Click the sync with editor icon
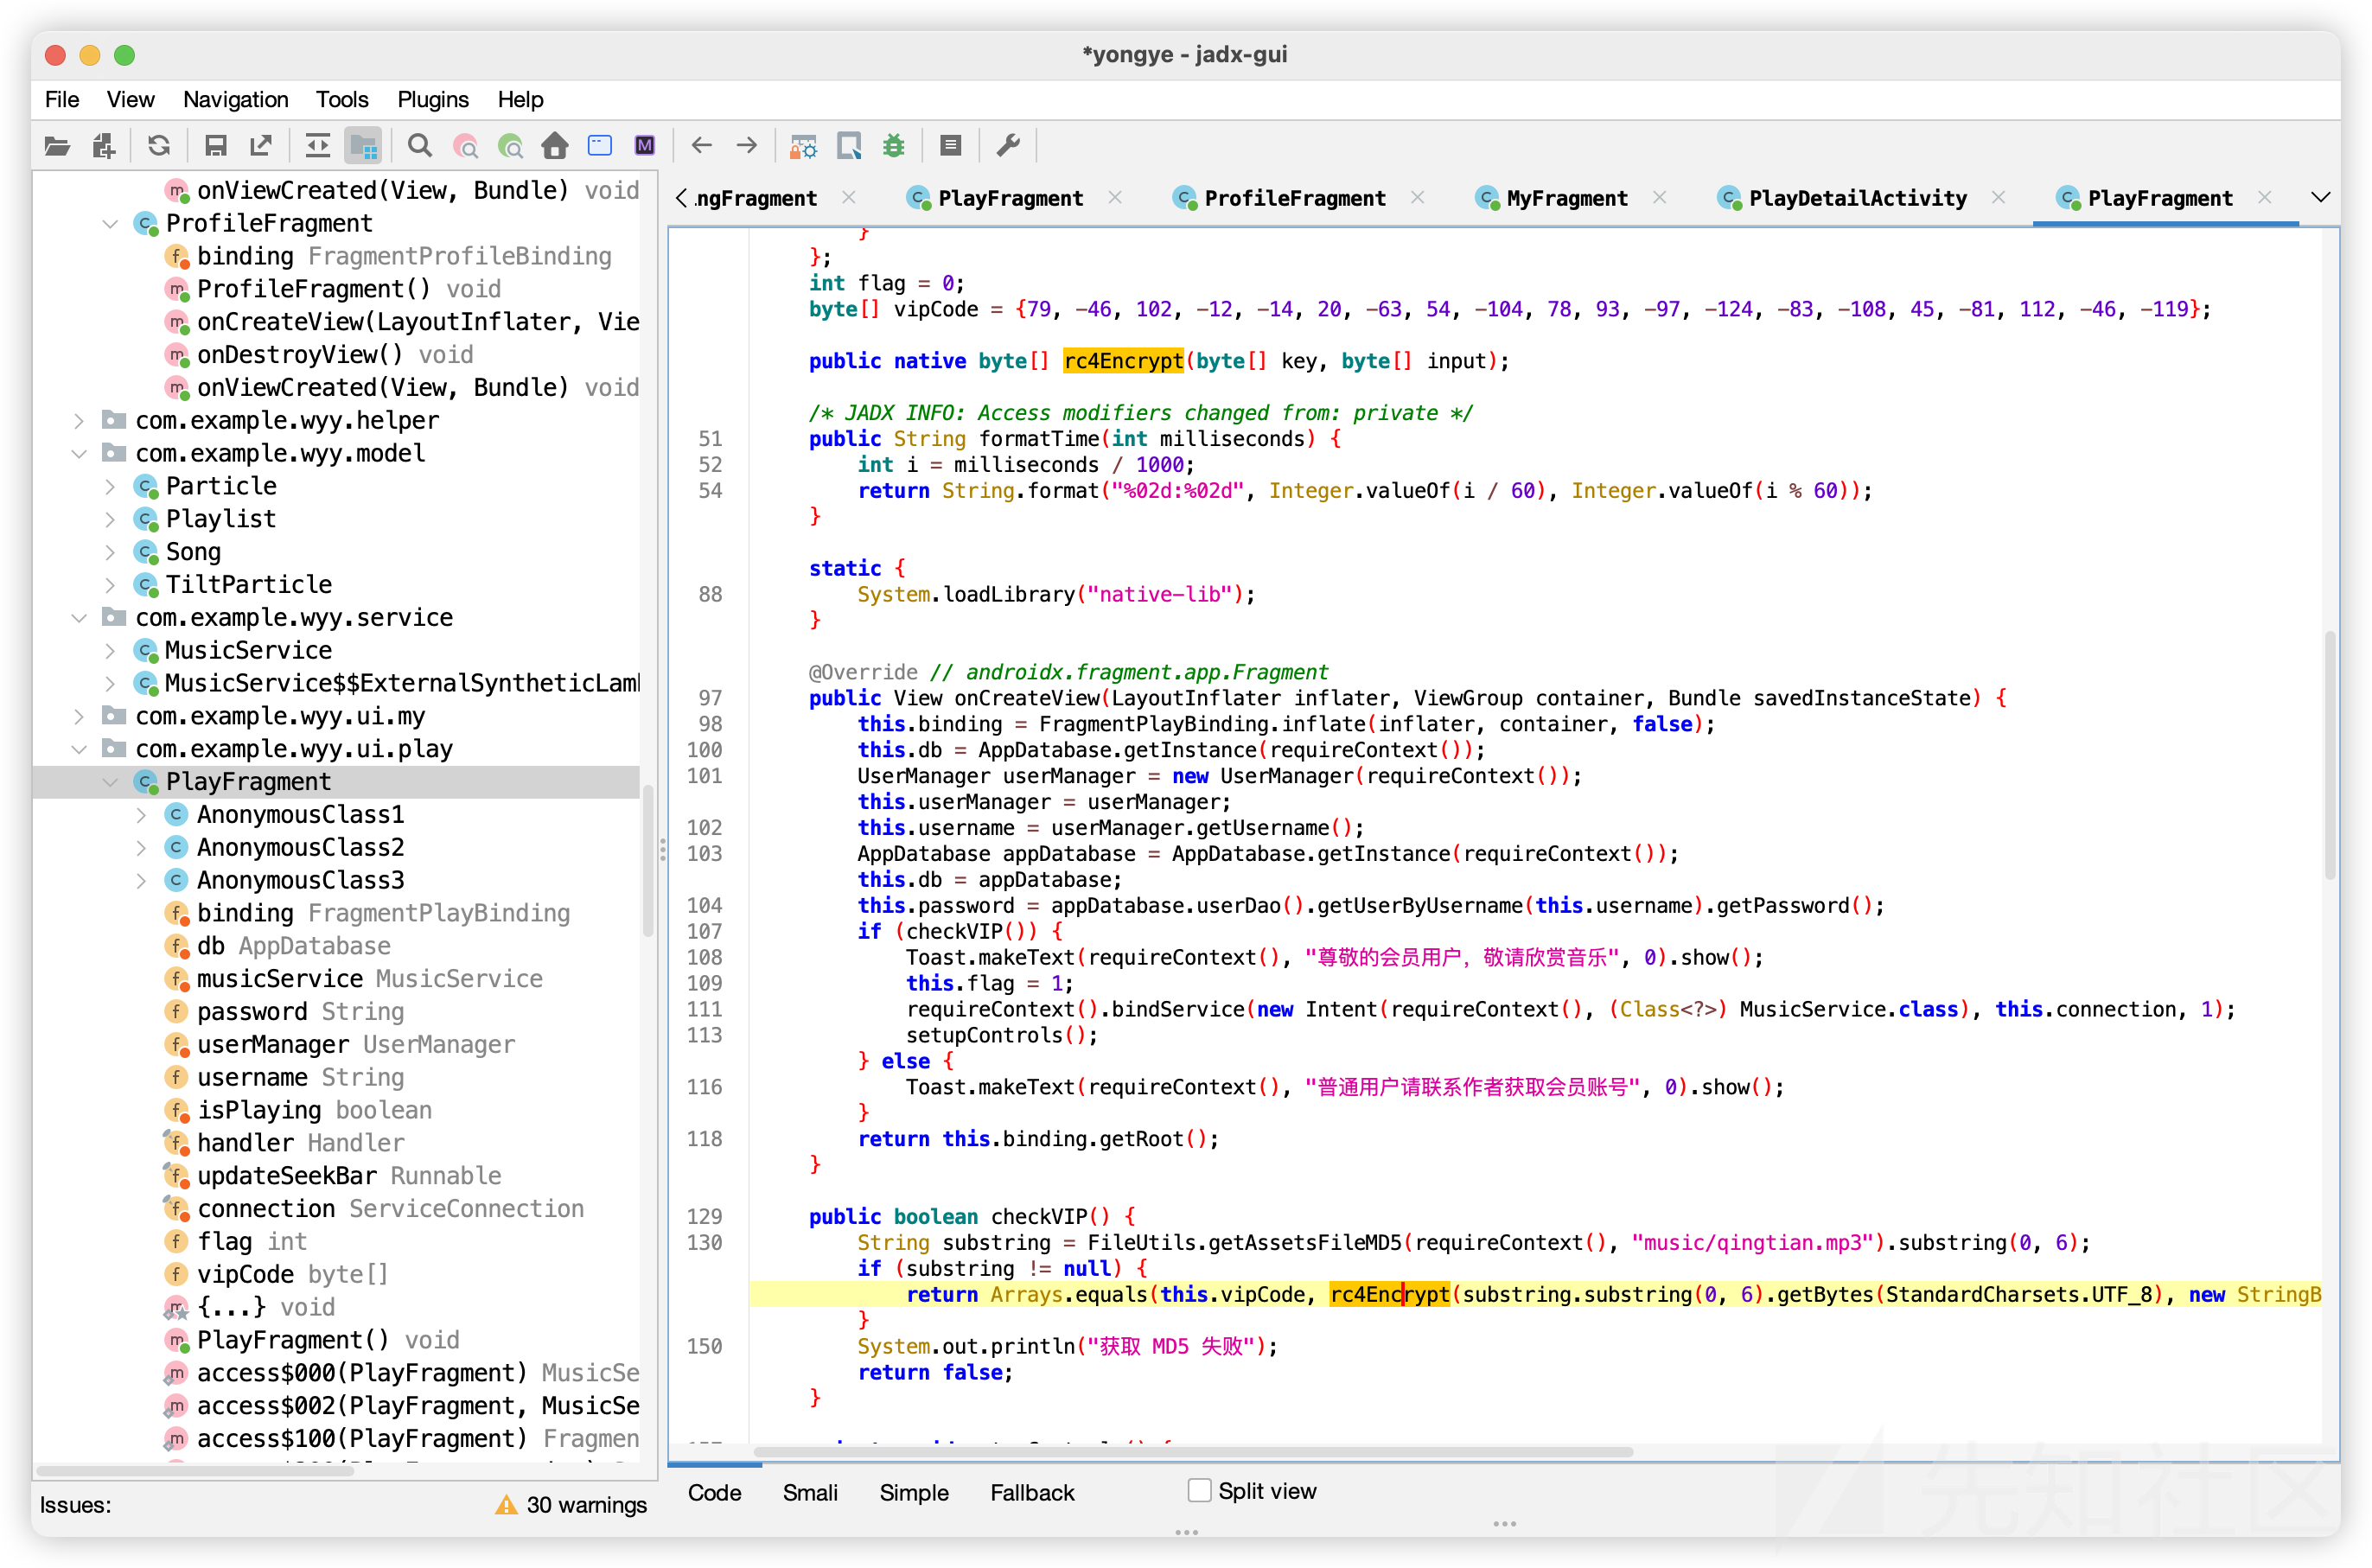Screen dimensions: 2372x1568 pyautogui.click(x=318, y=146)
